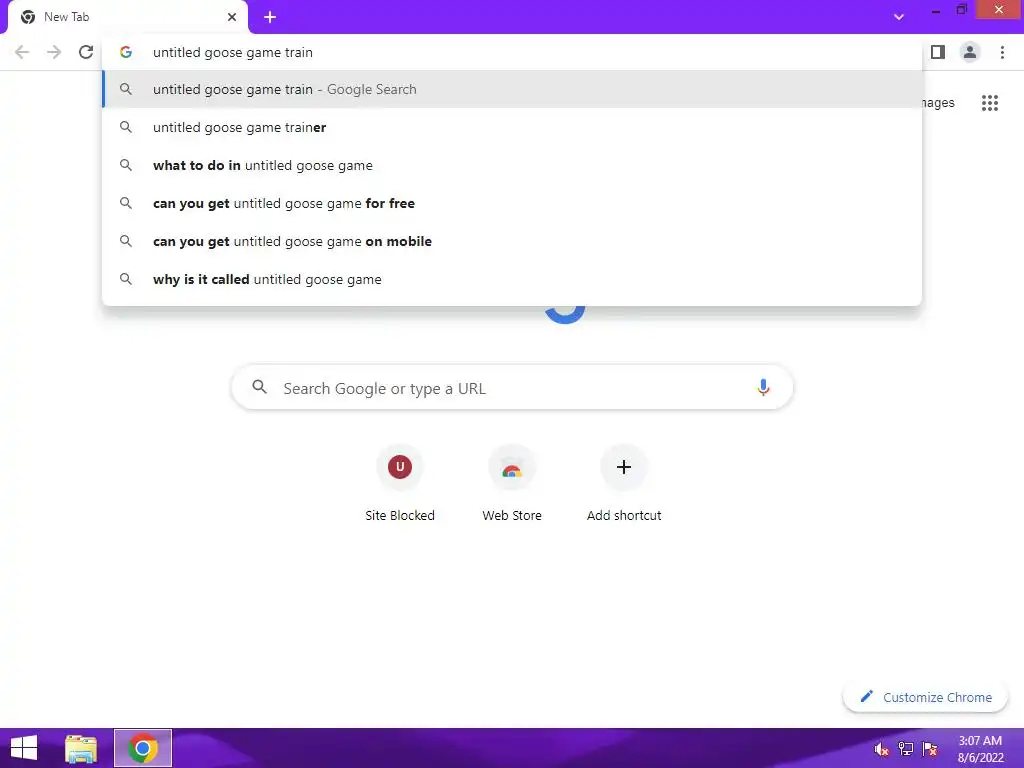This screenshot has height=768, width=1024.
Task: Click the magnifier icon in the search box
Action: tap(259, 387)
